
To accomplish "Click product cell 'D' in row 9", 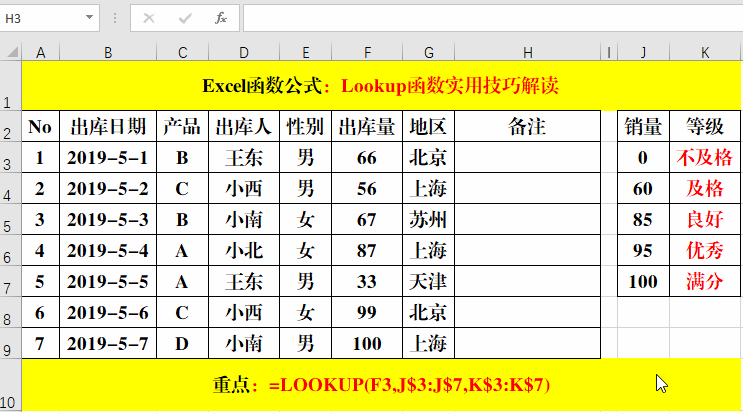I will tap(182, 343).
